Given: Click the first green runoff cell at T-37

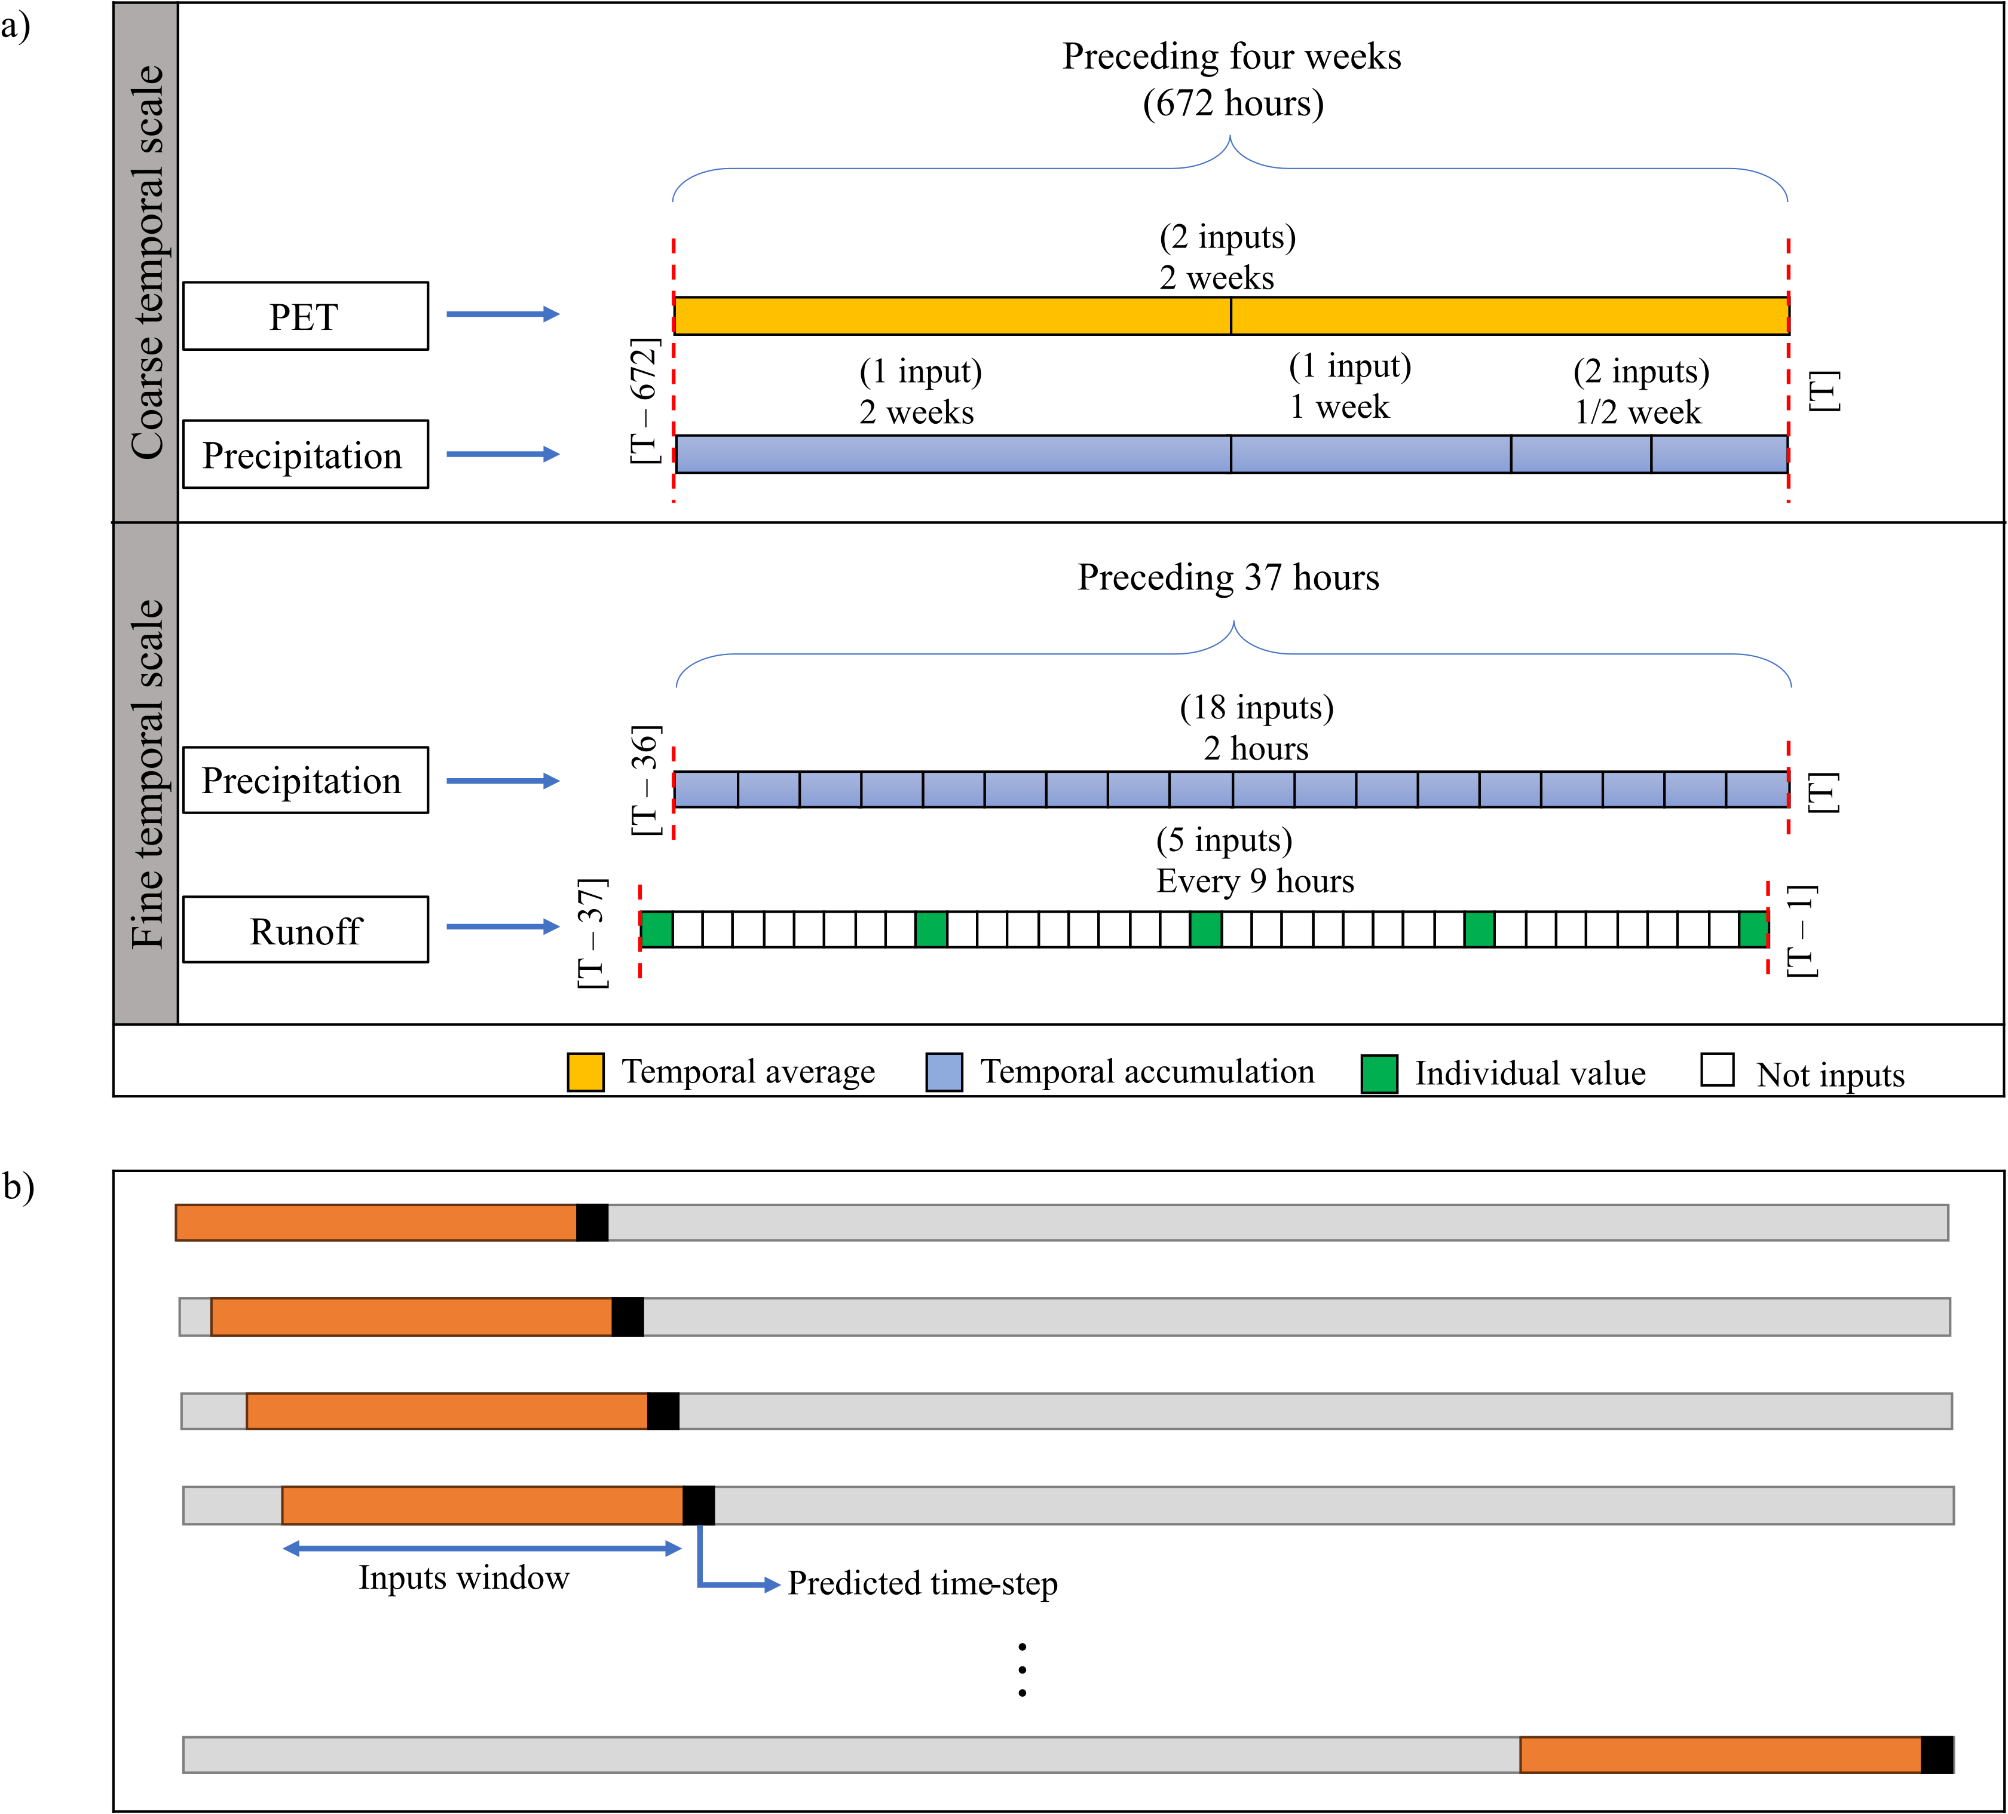Looking at the screenshot, I should 657,929.
